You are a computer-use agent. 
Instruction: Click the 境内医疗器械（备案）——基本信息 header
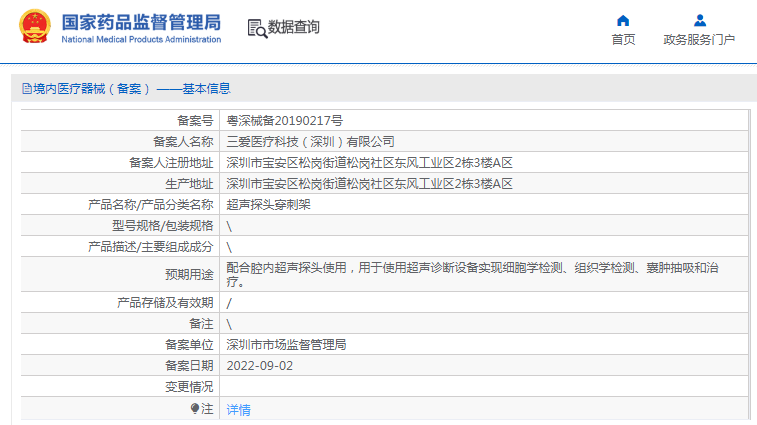[x=132, y=88]
